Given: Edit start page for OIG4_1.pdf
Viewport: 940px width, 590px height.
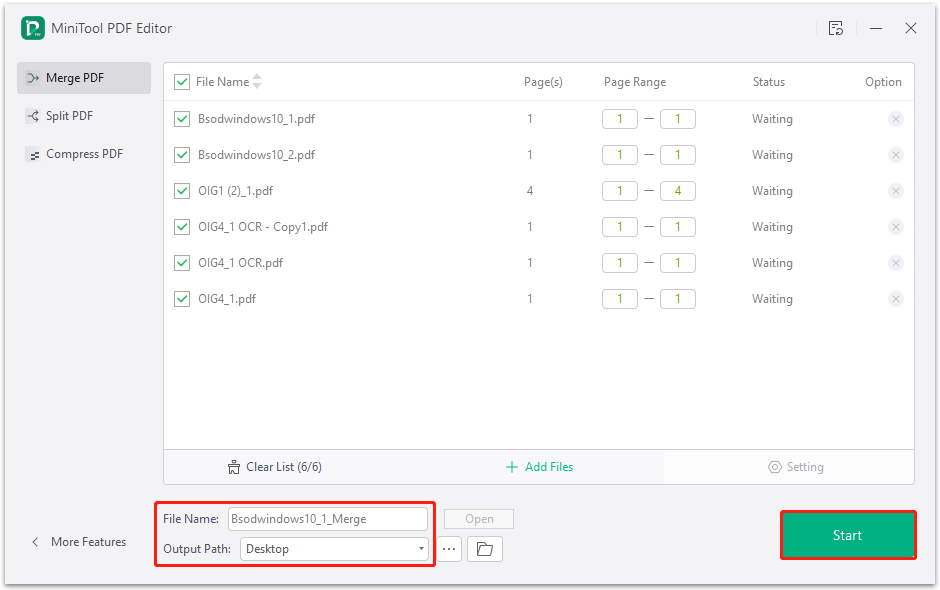Looking at the screenshot, I should coord(620,299).
